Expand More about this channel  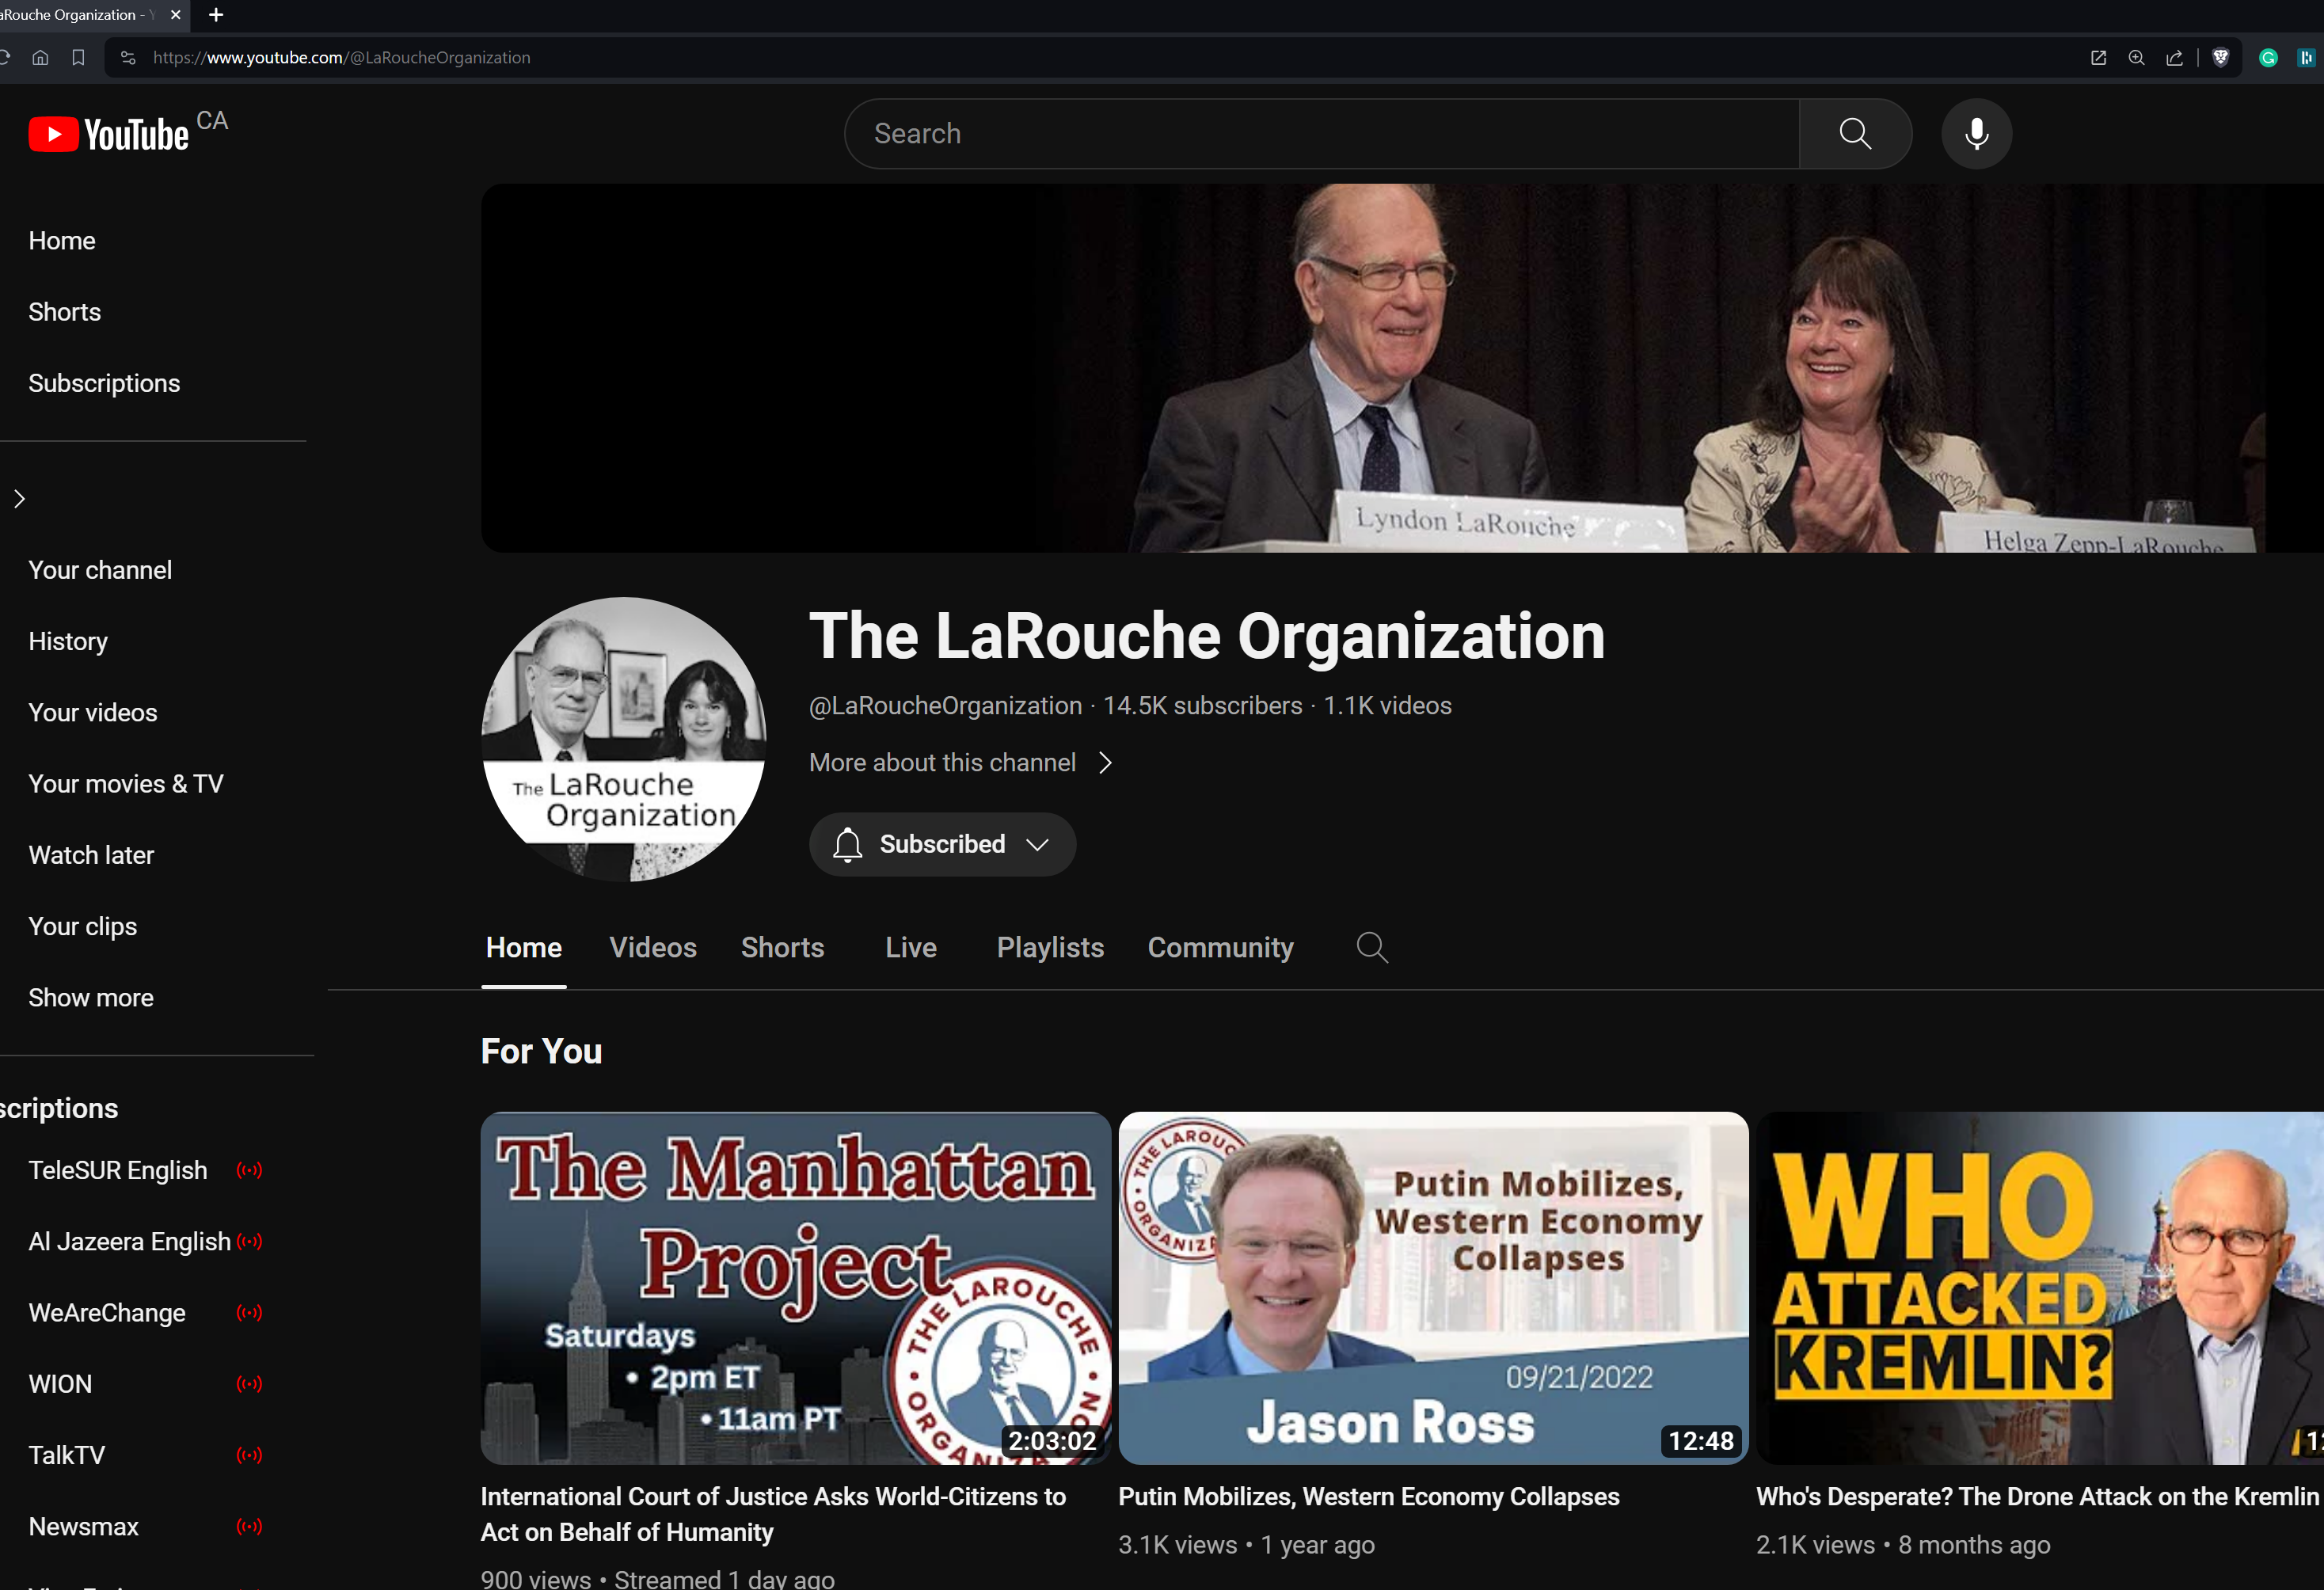point(960,763)
